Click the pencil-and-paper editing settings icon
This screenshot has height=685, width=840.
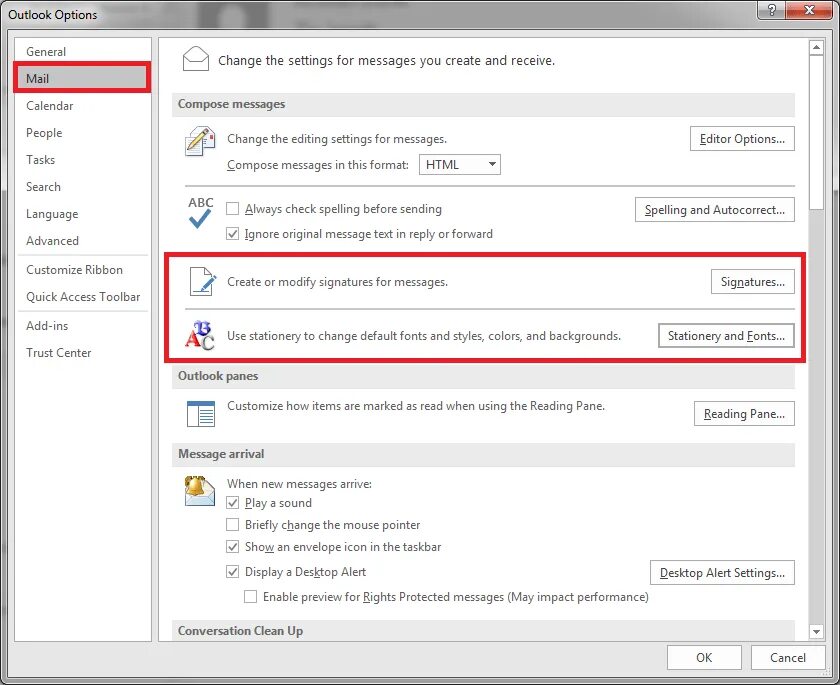tap(200, 141)
